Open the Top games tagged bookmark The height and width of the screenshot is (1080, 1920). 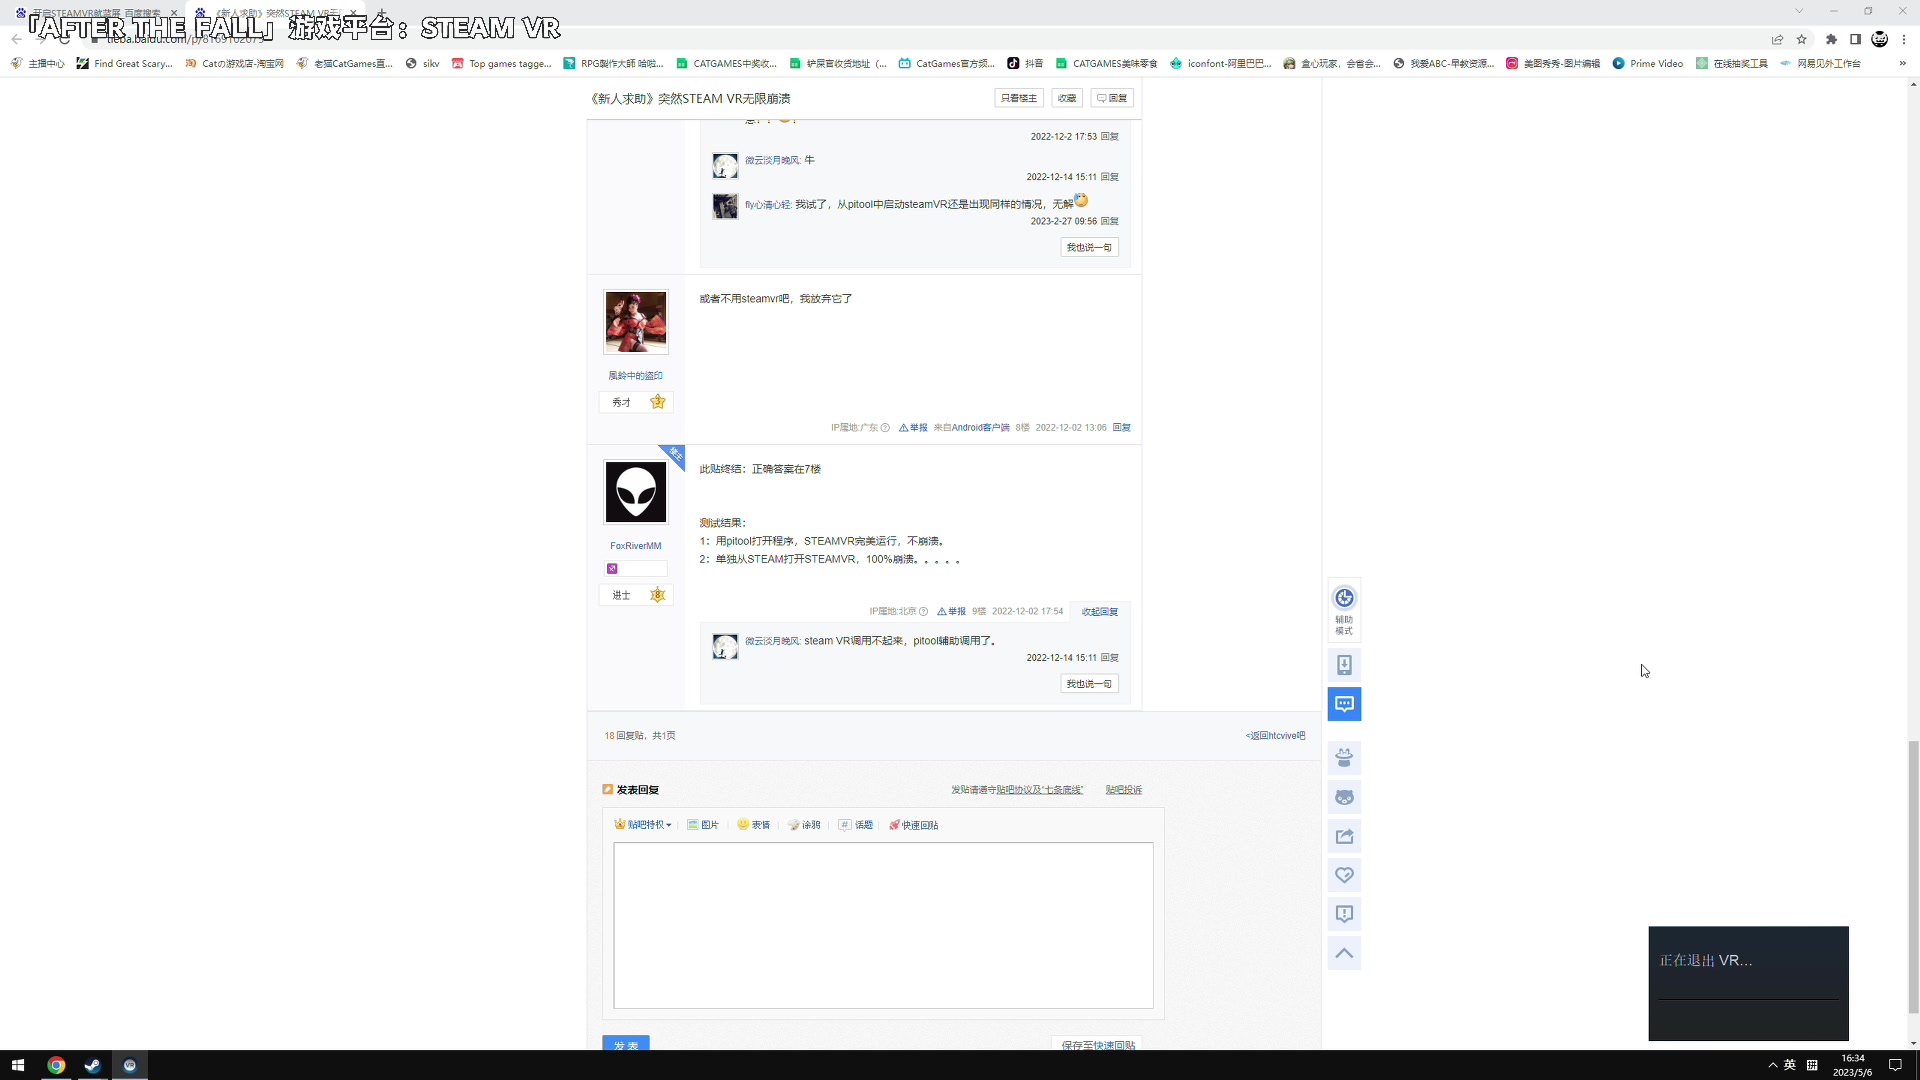click(502, 63)
